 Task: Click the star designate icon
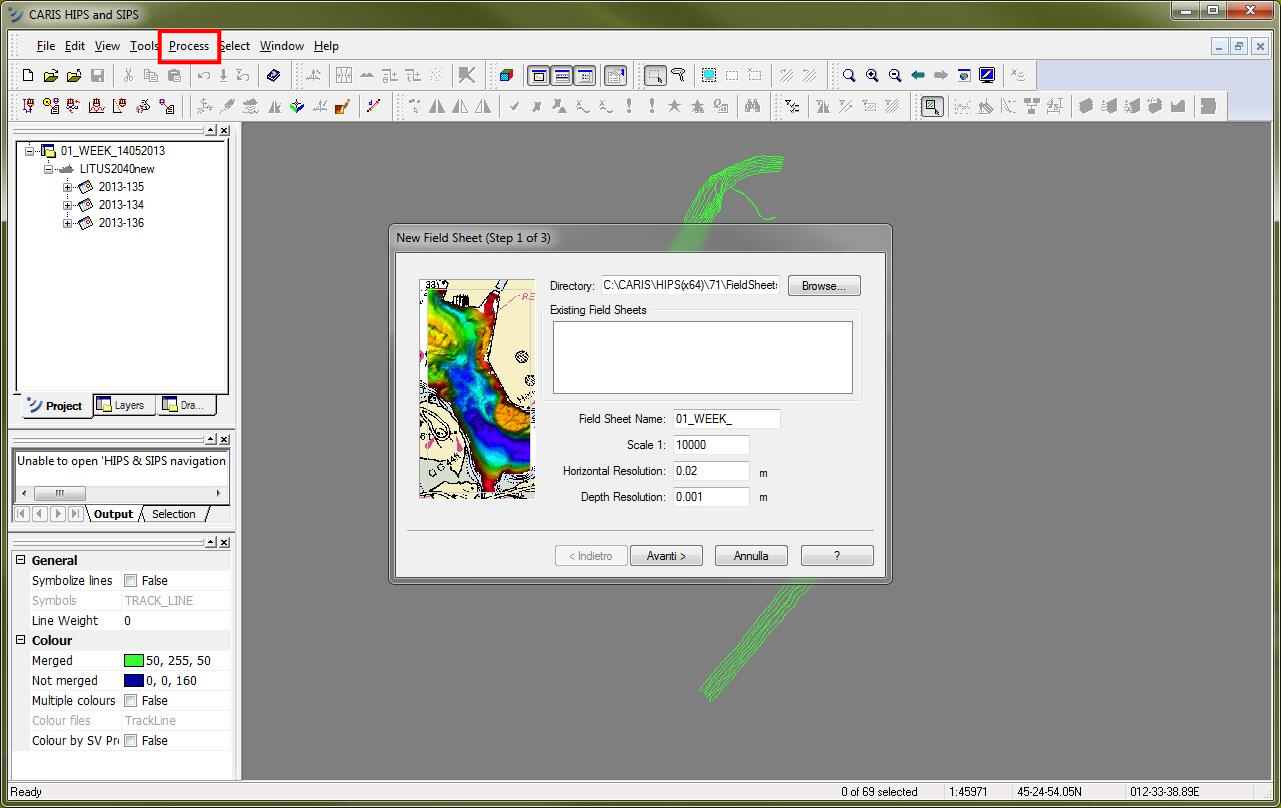point(674,105)
